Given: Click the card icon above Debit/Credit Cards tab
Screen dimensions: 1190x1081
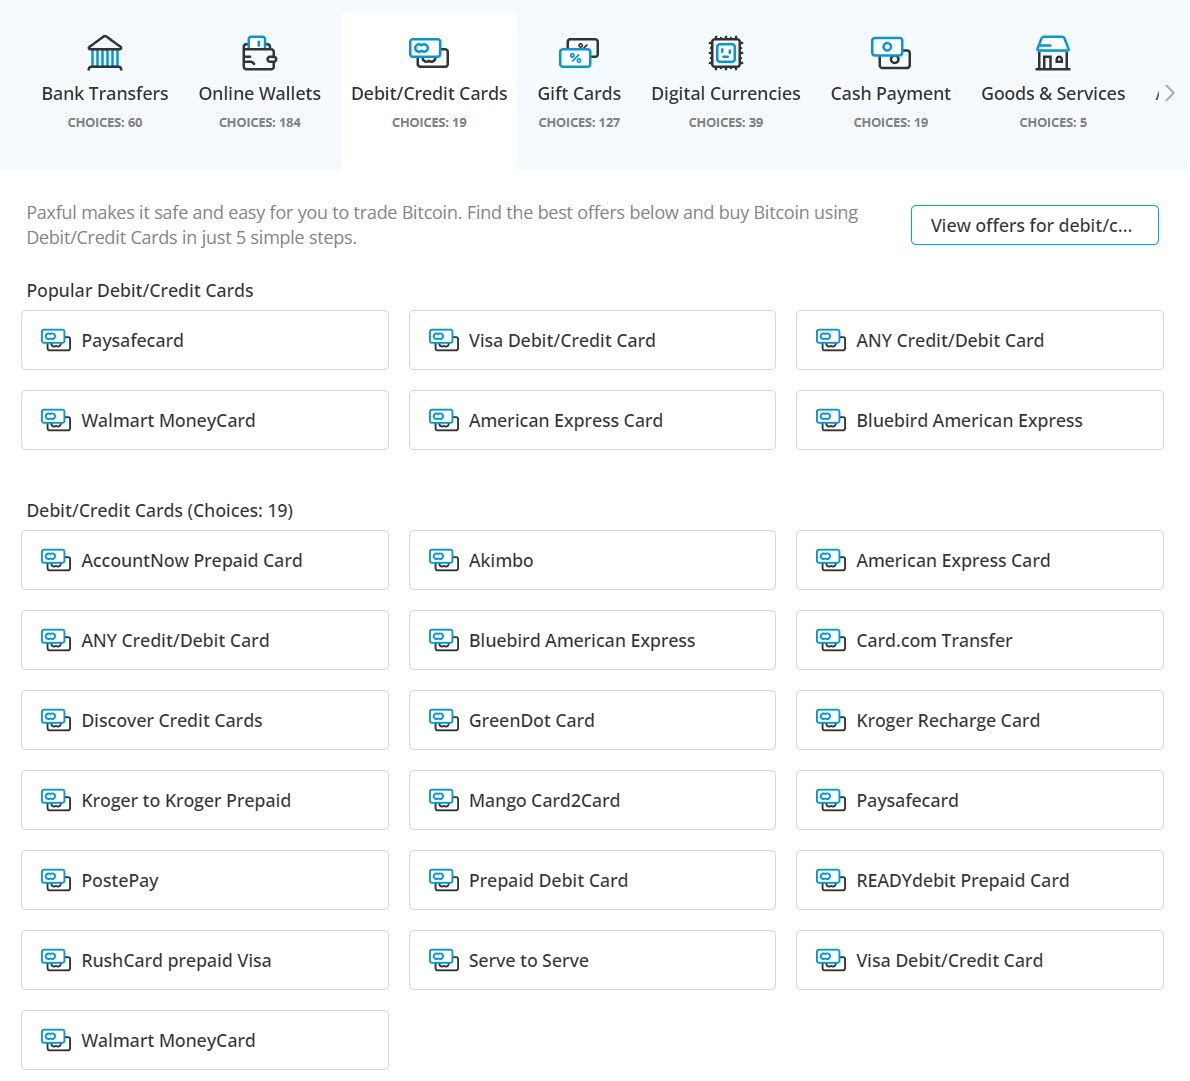Looking at the screenshot, I should 429,53.
